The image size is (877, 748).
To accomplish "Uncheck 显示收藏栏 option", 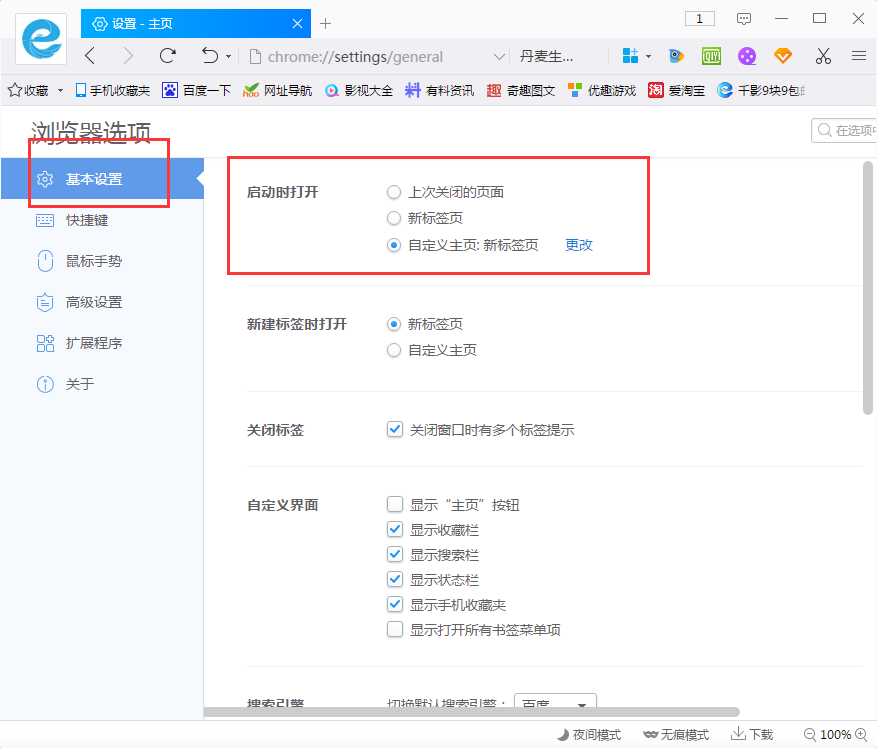I will pos(394,529).
